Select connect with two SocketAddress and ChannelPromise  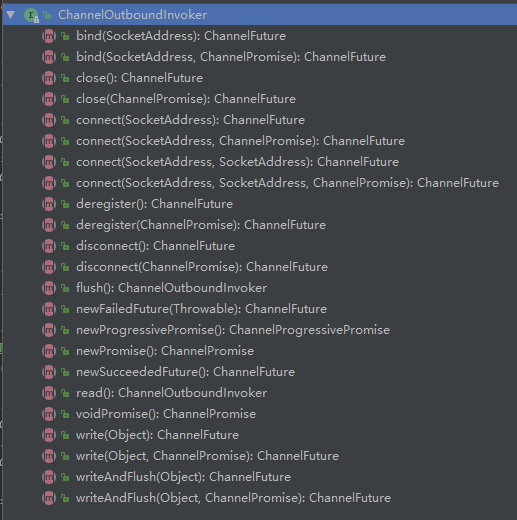pos(287,183)
